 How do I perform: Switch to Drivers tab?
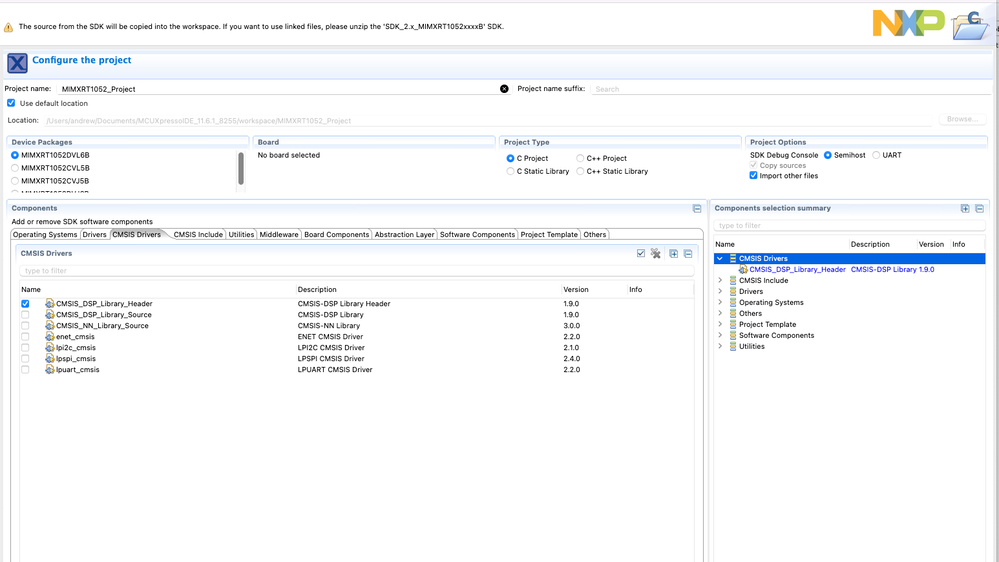(94, 234)
